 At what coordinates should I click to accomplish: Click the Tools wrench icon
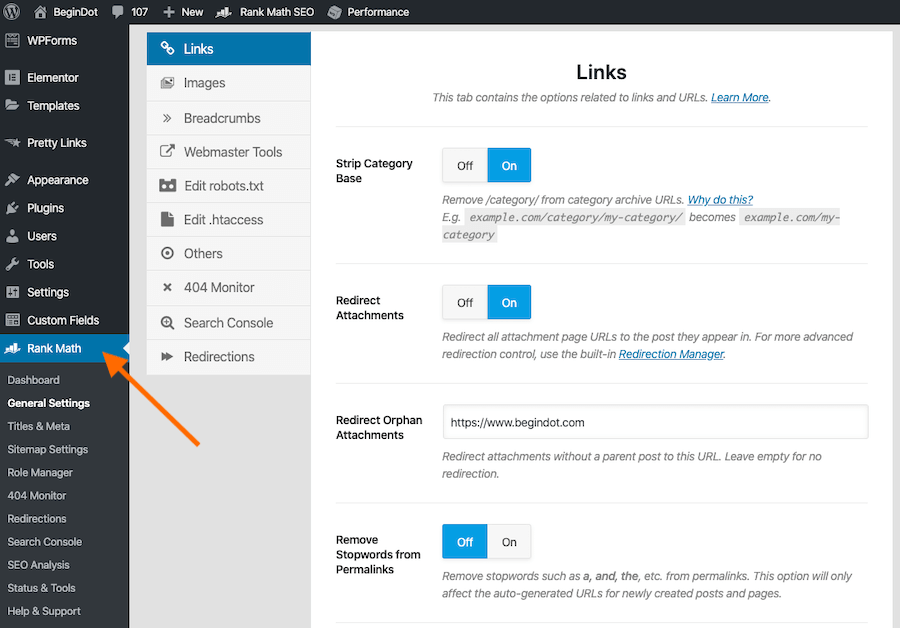(12, 264)
